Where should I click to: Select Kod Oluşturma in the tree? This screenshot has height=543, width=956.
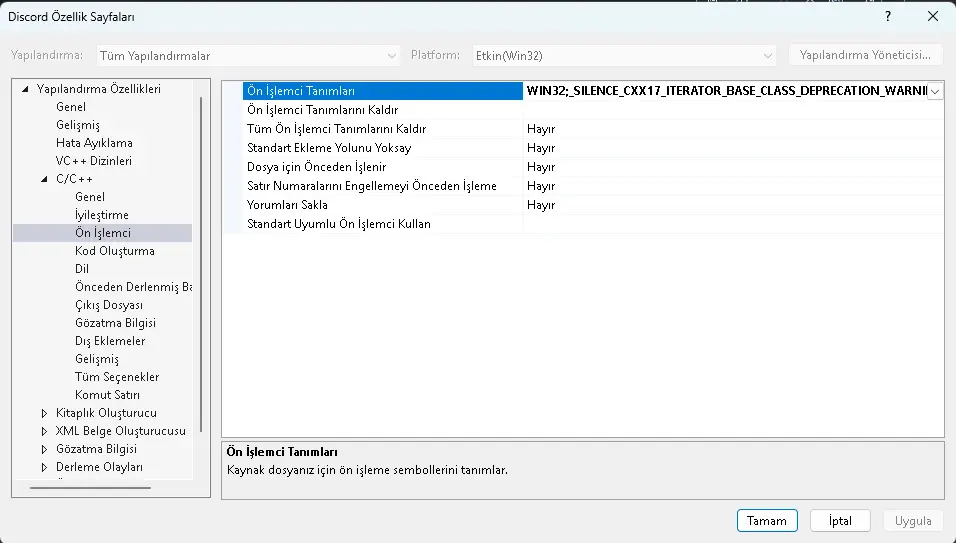[115, 250]
